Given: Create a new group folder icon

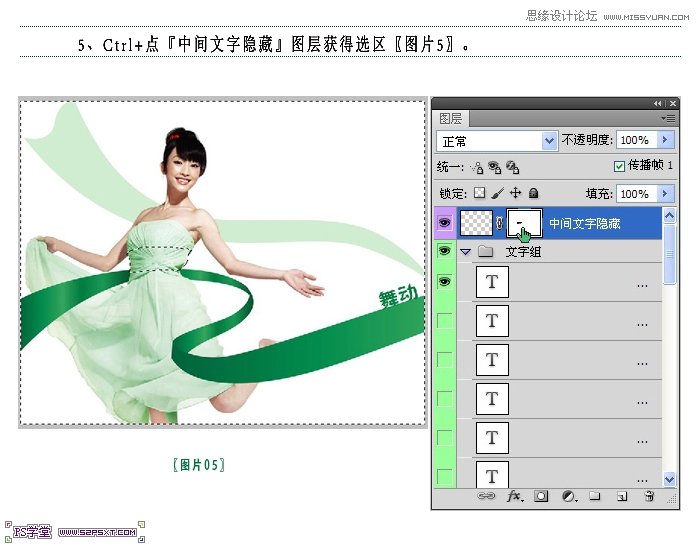Looking at the screenshot, I should (x=594, y=496).
